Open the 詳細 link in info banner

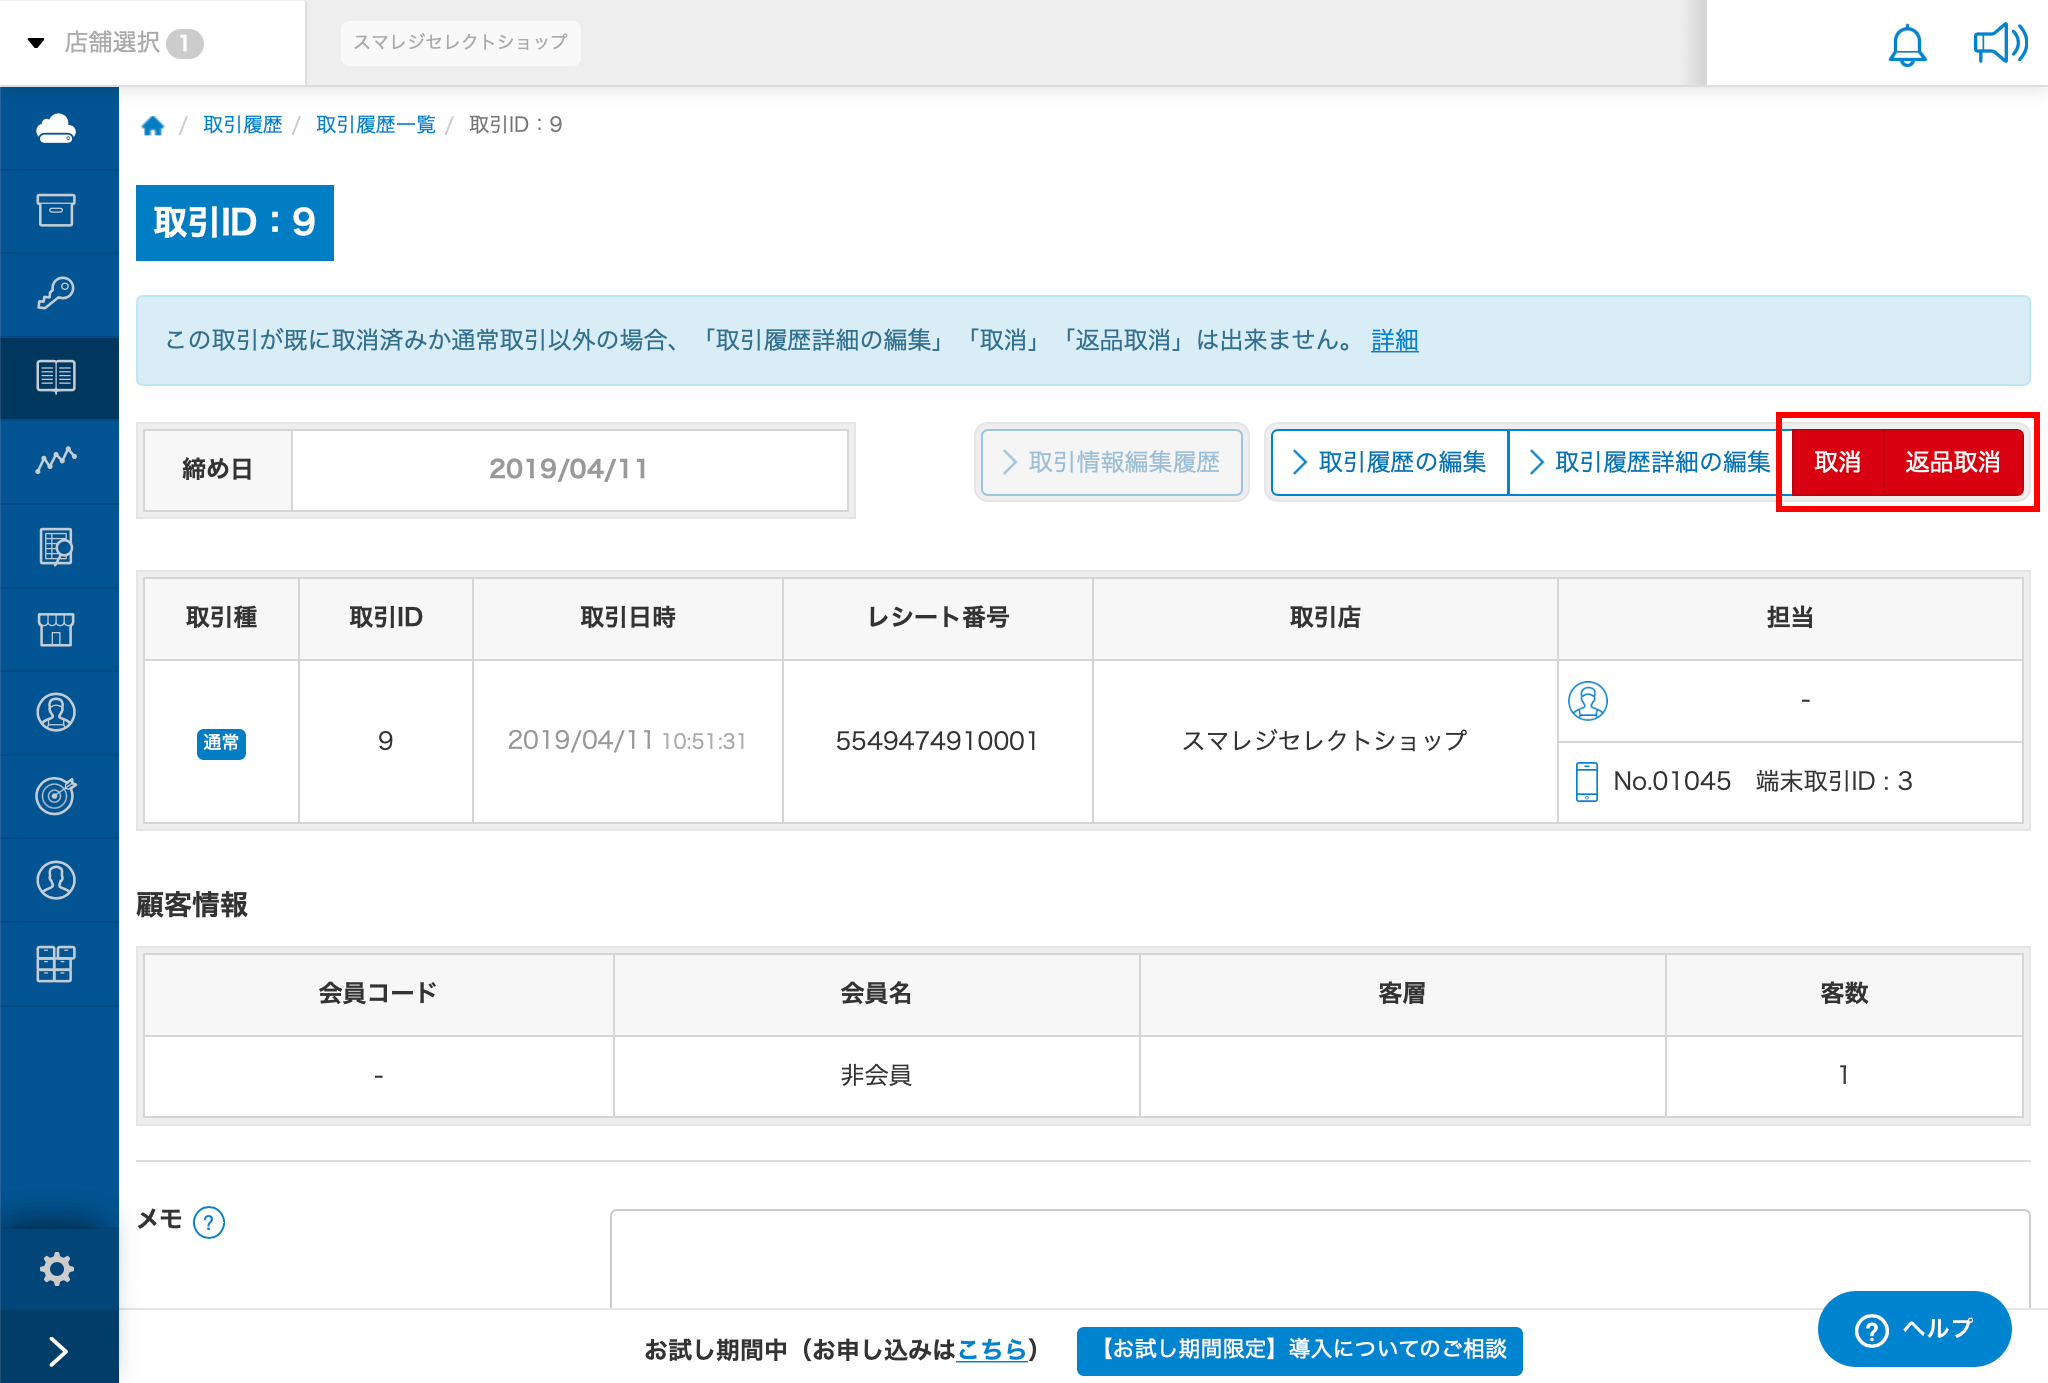pos(1394,341)
